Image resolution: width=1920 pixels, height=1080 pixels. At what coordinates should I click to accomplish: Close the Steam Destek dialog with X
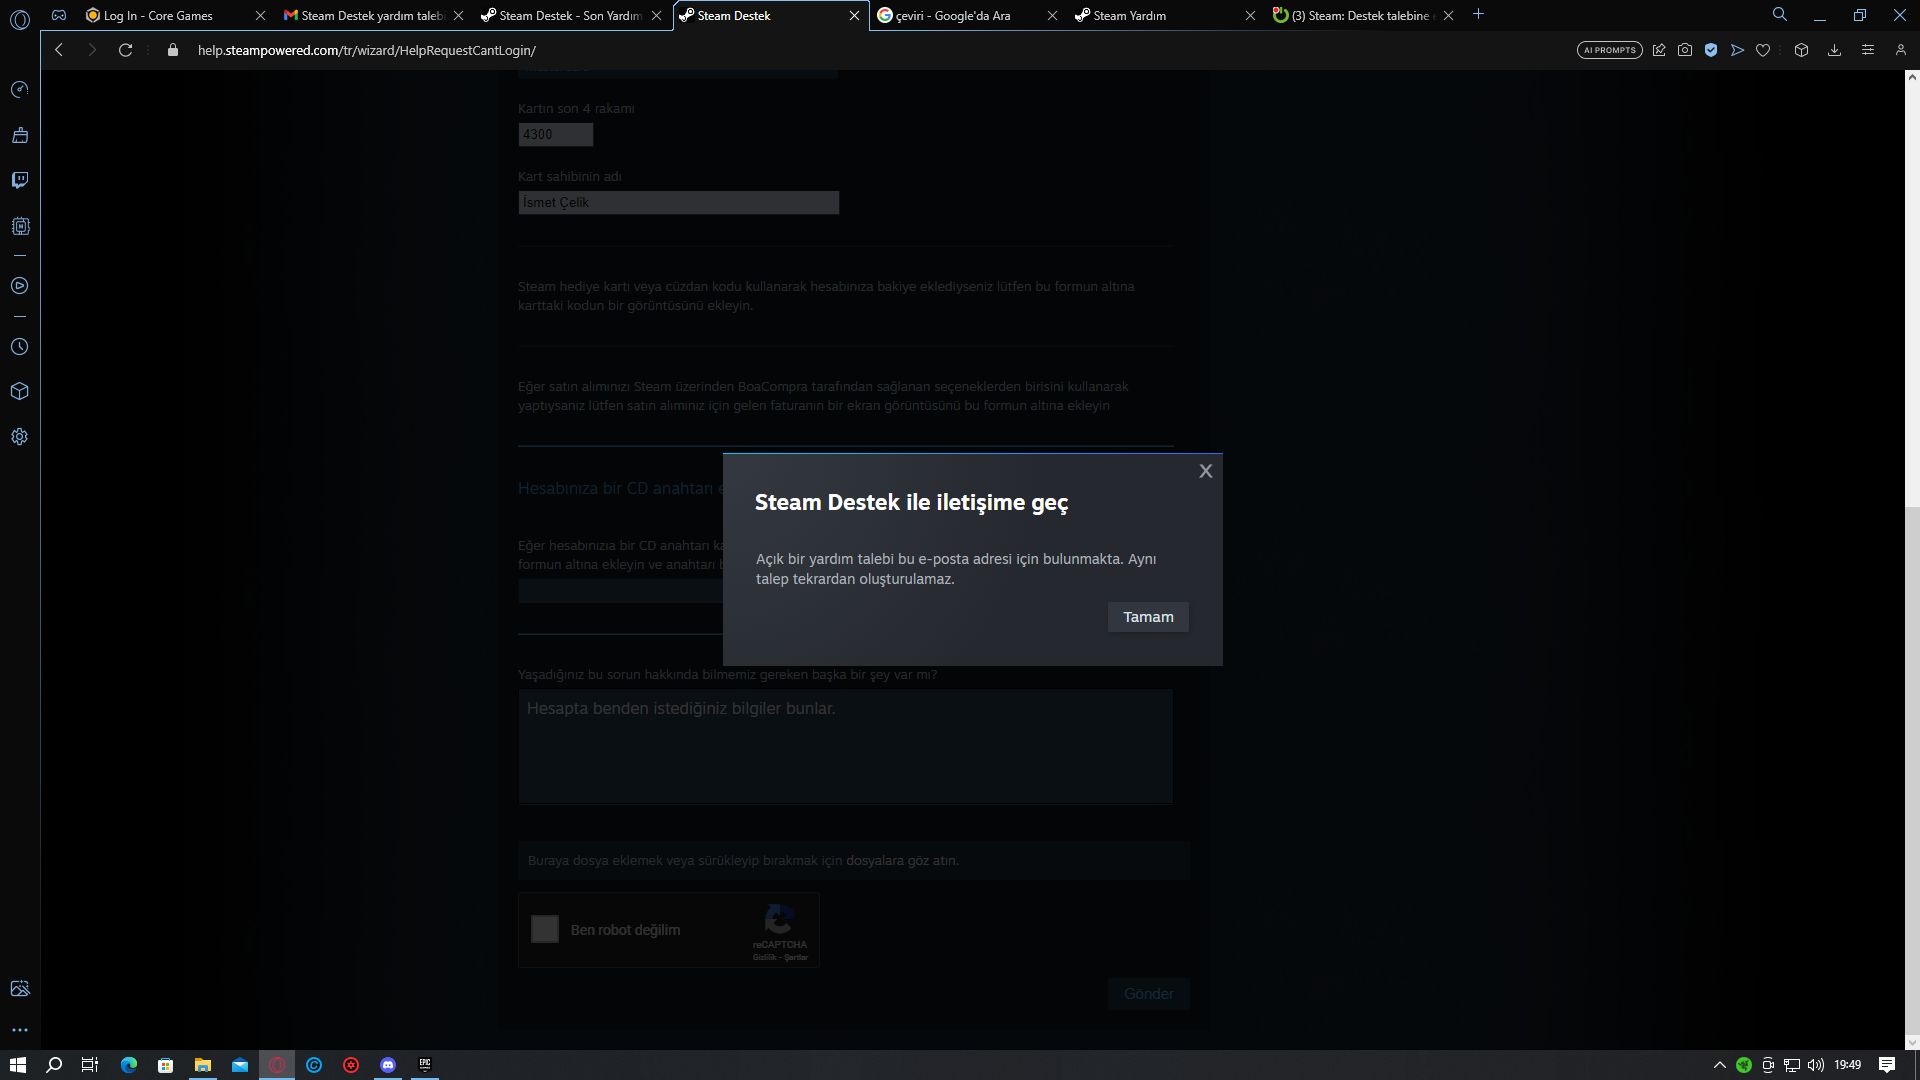click(1205, 471)
